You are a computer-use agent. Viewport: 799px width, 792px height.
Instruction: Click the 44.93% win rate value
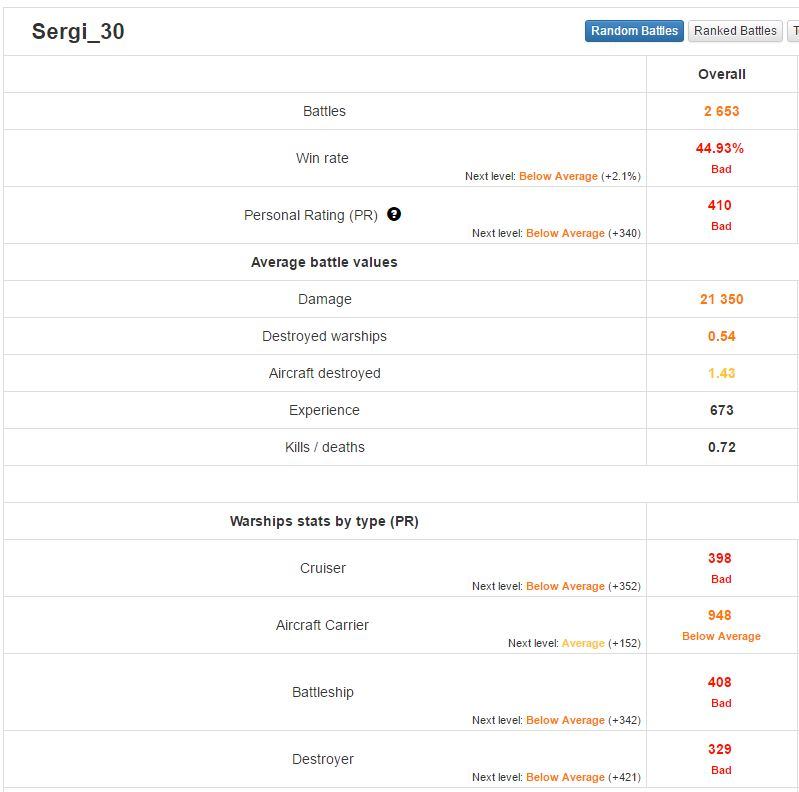click(x=720, y=148)
